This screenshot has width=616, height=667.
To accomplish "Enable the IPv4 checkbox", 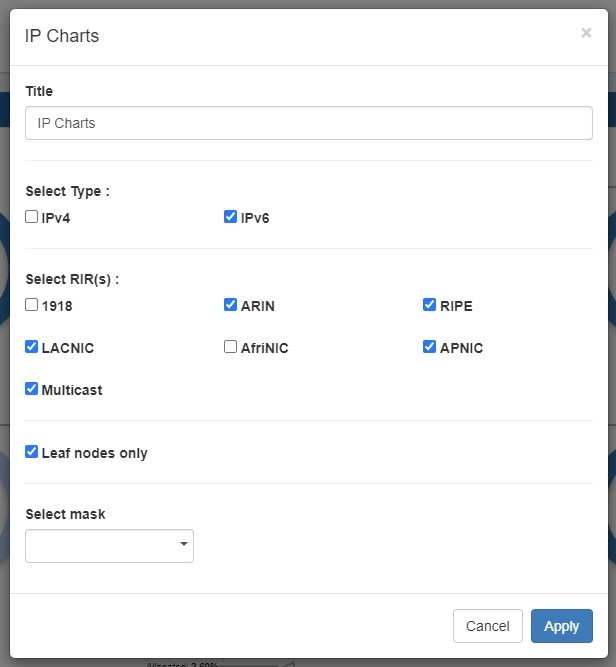I will (32, 216).
